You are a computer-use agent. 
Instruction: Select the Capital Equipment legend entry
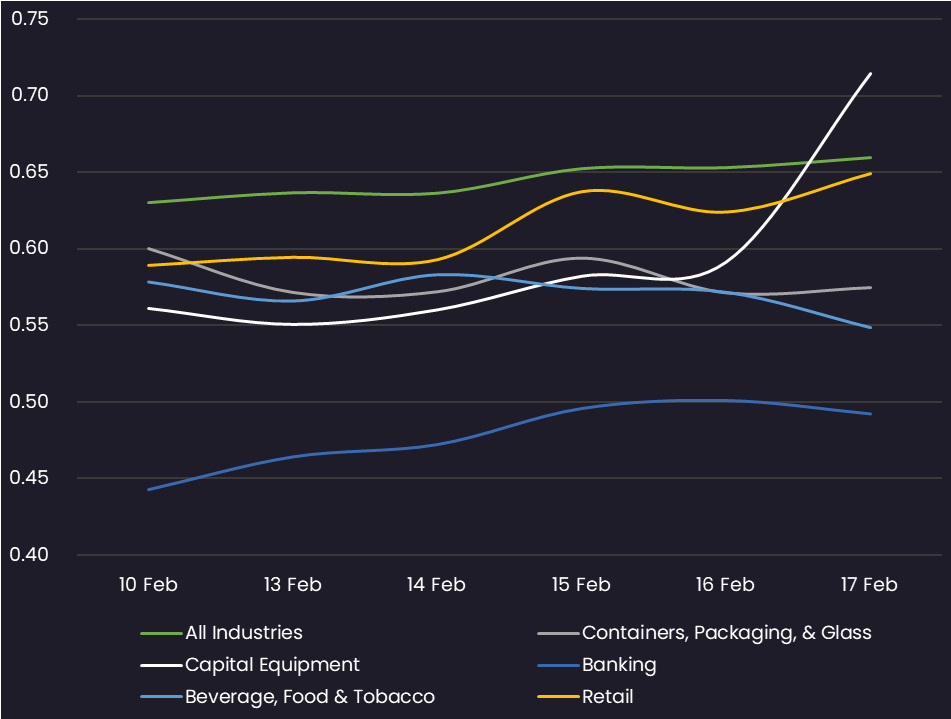[x=272, y=665]
